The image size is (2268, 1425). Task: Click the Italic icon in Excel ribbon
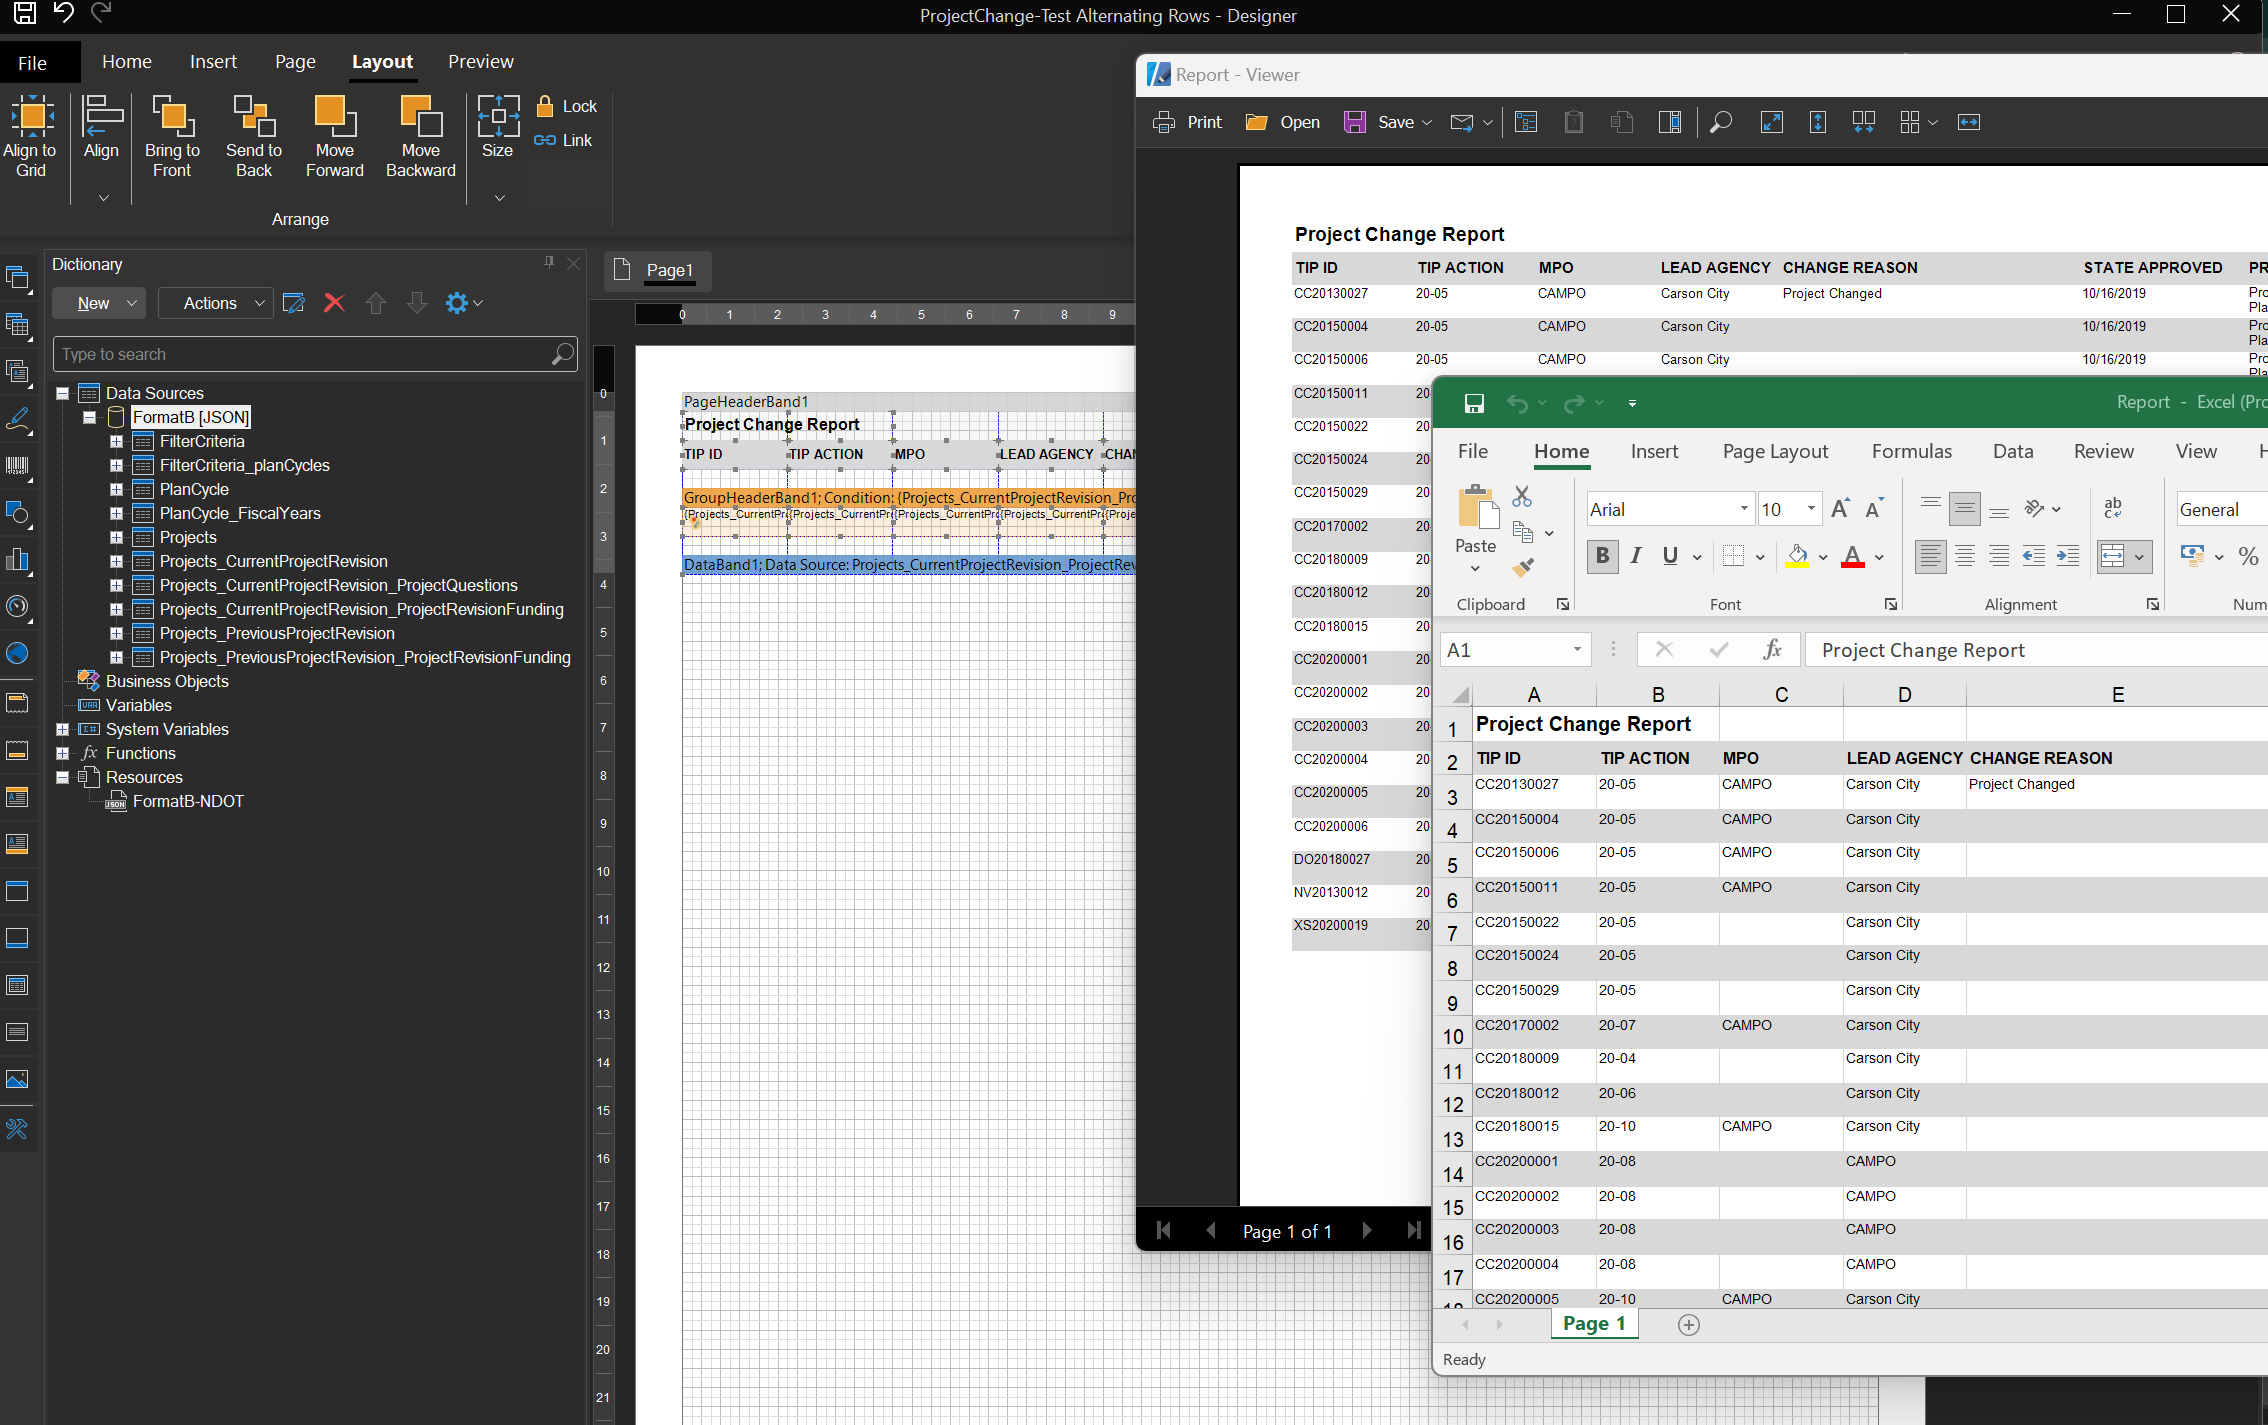(1636, 558)
